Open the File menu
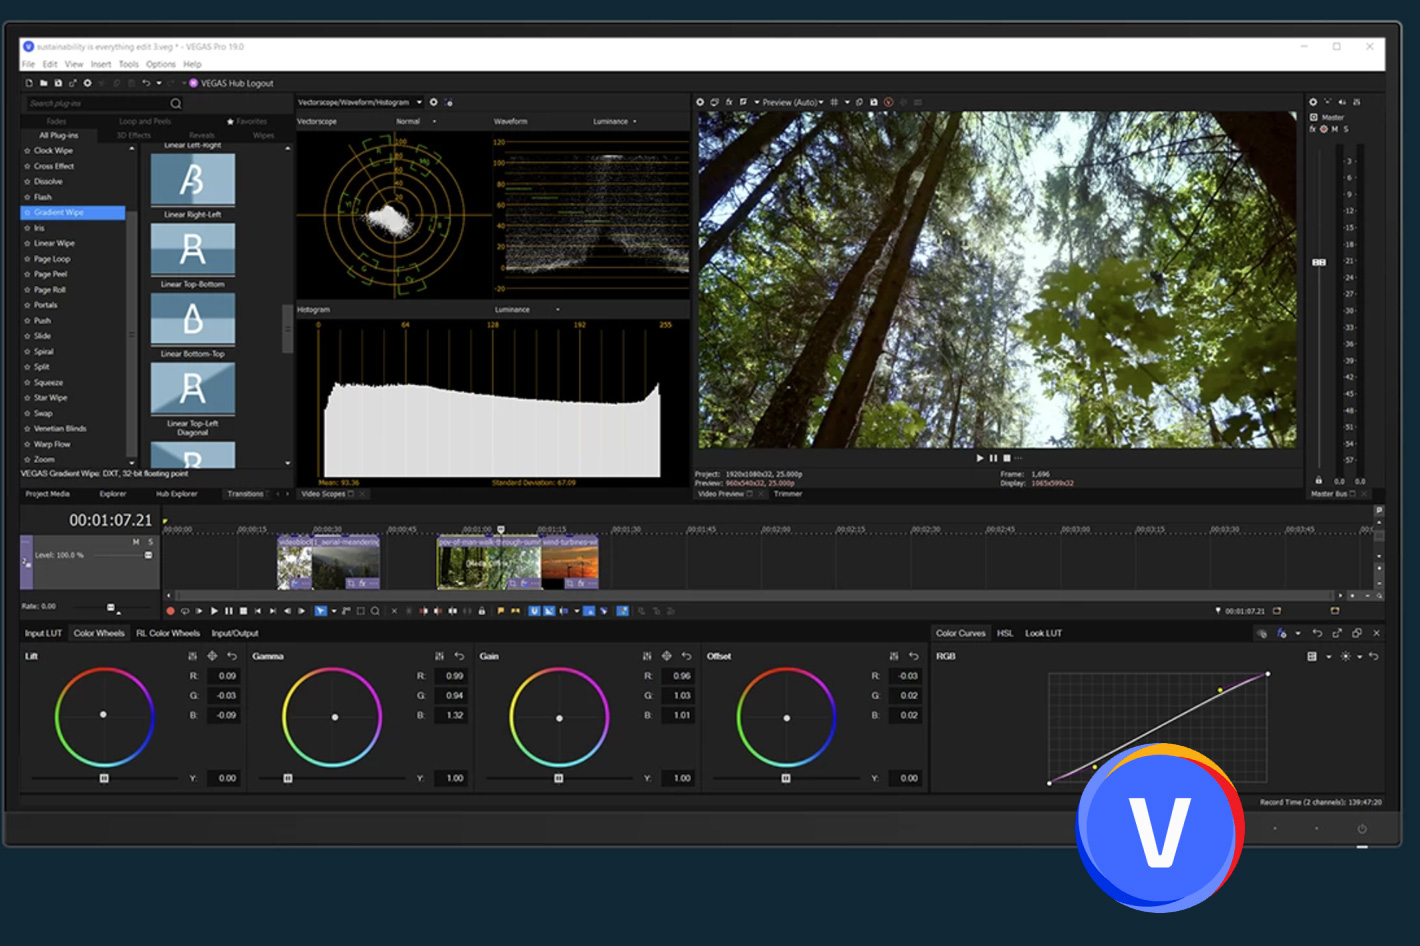 (x=28, y=64)
